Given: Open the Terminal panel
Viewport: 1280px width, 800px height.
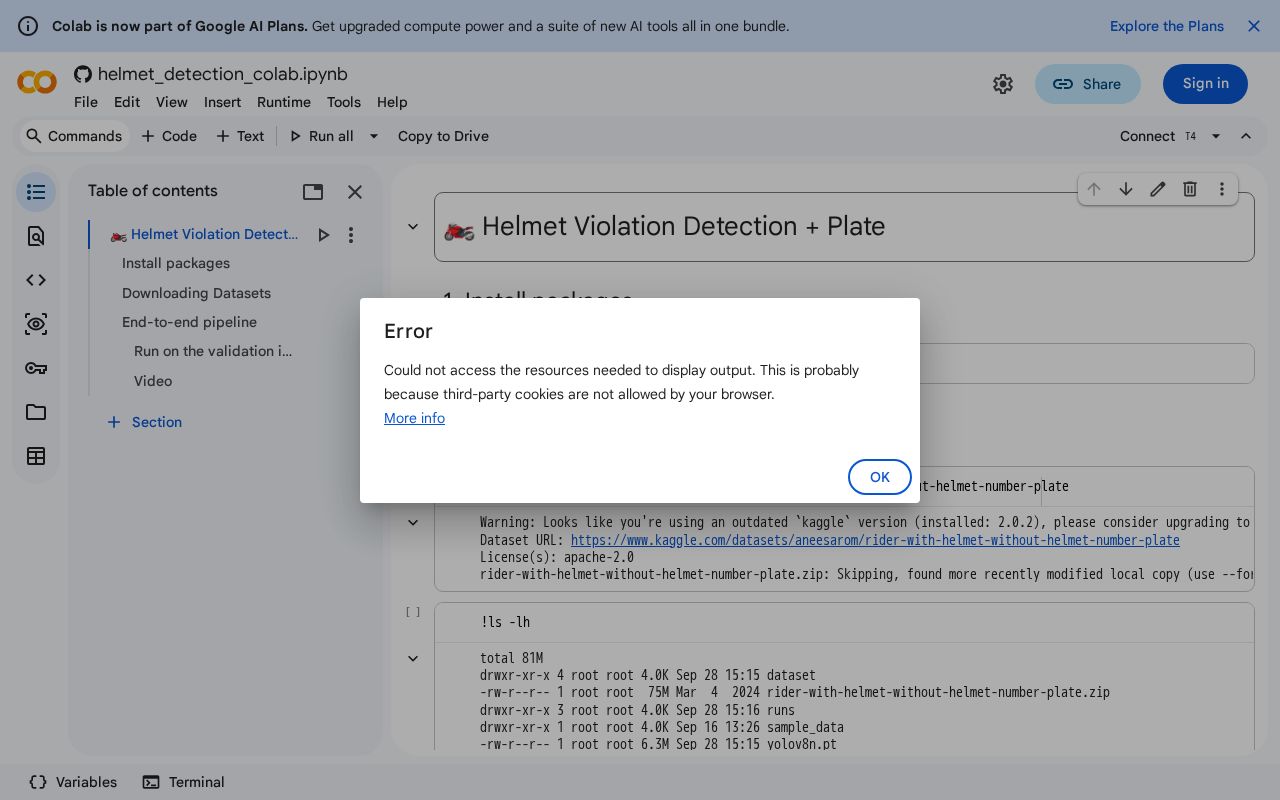Looking at the screenshot, I should [183, 782].
